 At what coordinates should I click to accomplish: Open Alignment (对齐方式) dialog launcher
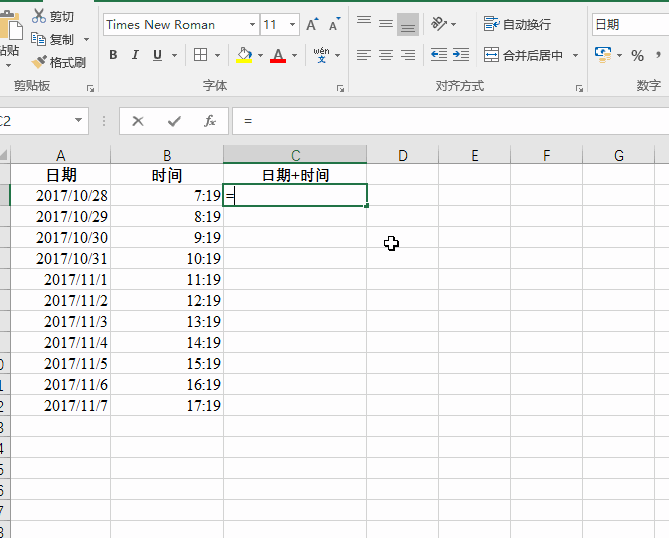click(579, 88)
